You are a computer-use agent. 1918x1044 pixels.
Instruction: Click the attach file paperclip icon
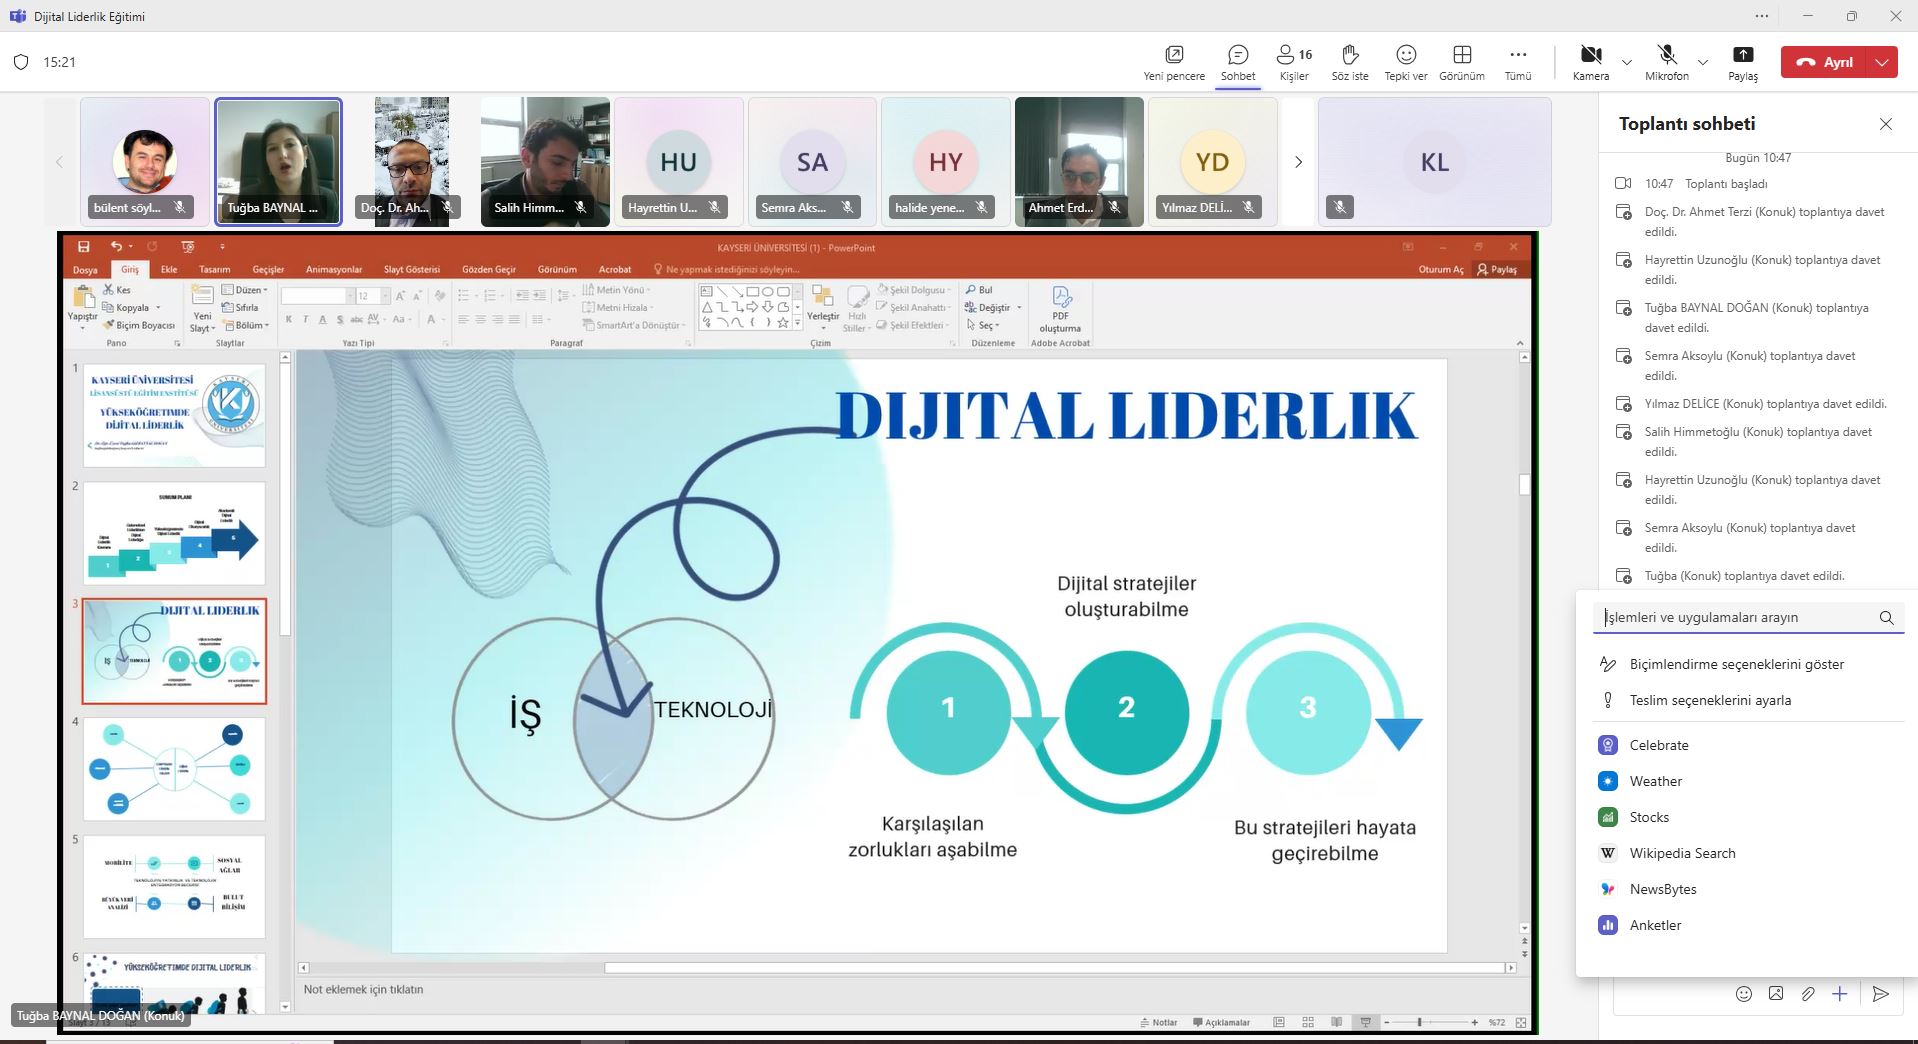1807,993
